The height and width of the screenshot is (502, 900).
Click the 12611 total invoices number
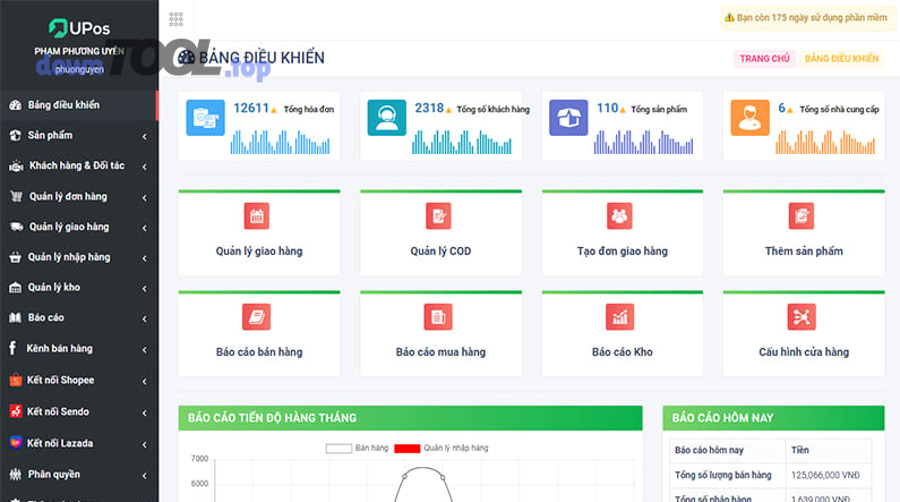coord(251,108)
